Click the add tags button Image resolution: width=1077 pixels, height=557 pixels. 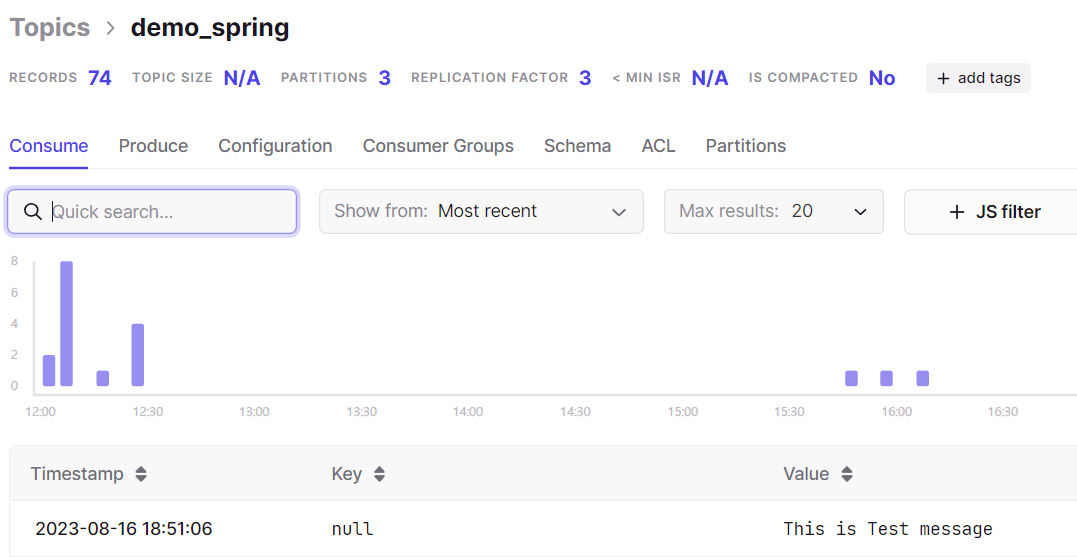pyautogui.click(x=978, y=78)
